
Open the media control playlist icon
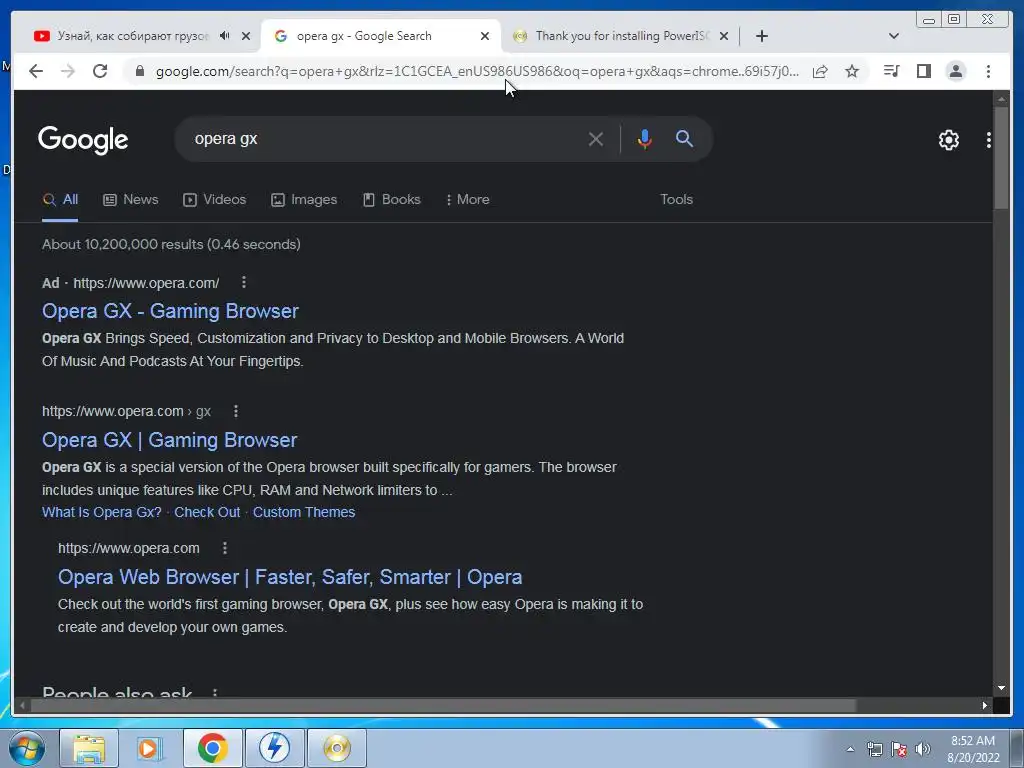pyautogui.click(x=891, y=71)
